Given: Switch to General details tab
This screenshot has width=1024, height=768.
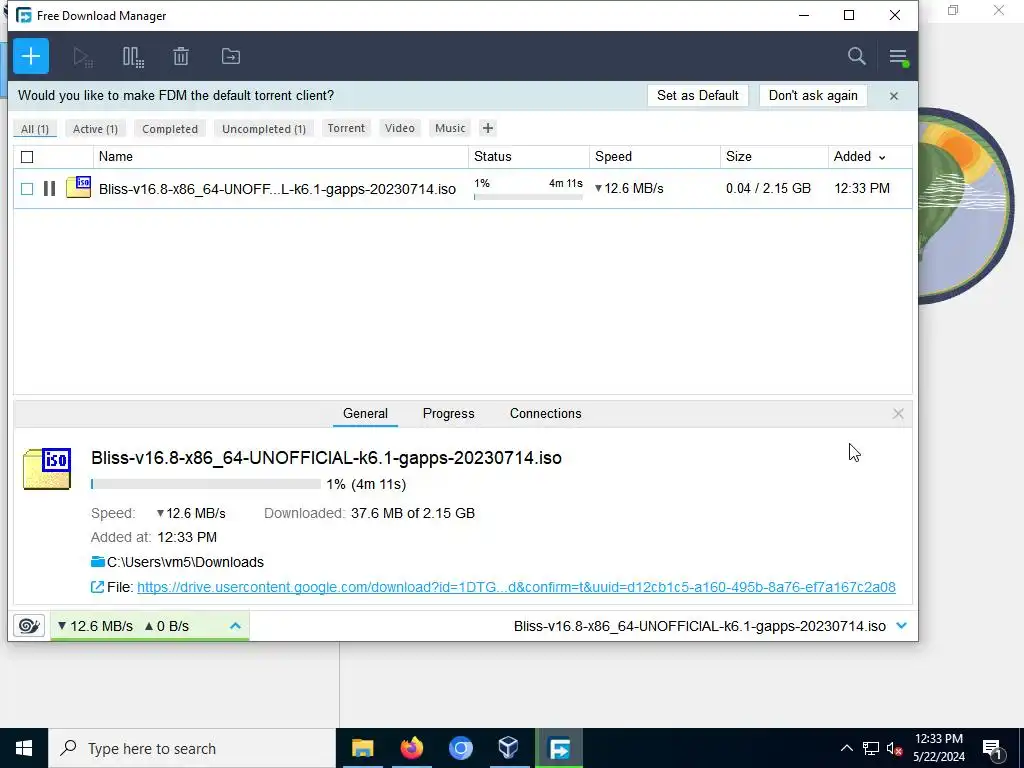Looking at the screenshot, I should (365, 413).
